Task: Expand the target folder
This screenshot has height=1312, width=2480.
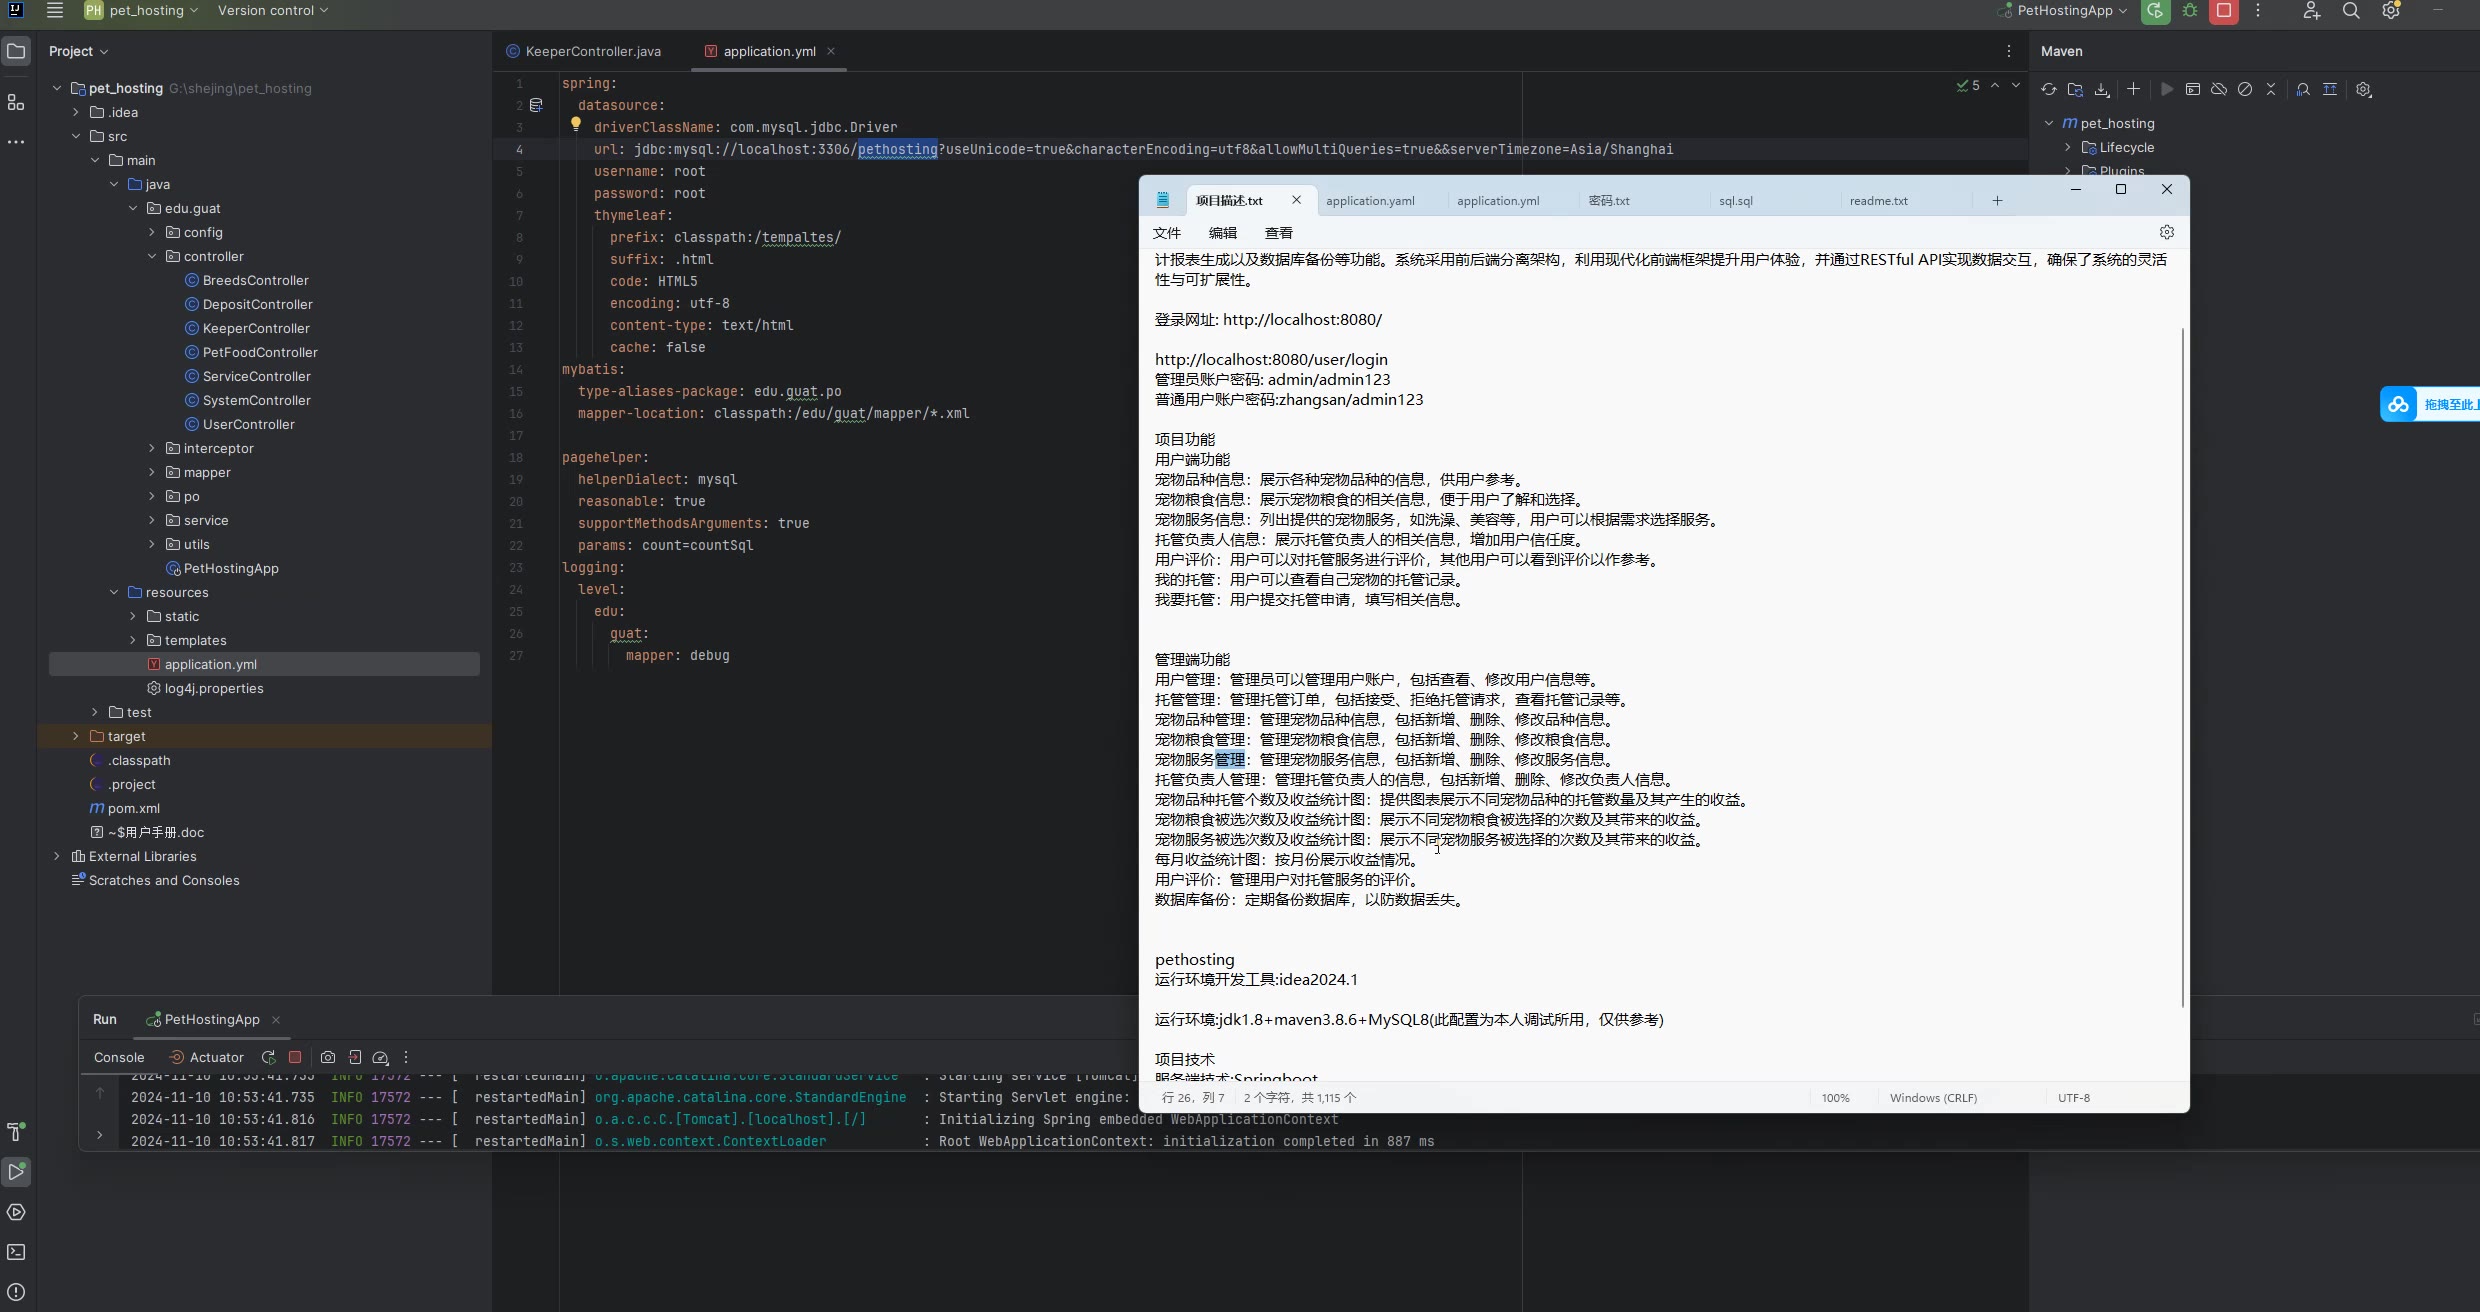Action: click(x=76, y=736)
